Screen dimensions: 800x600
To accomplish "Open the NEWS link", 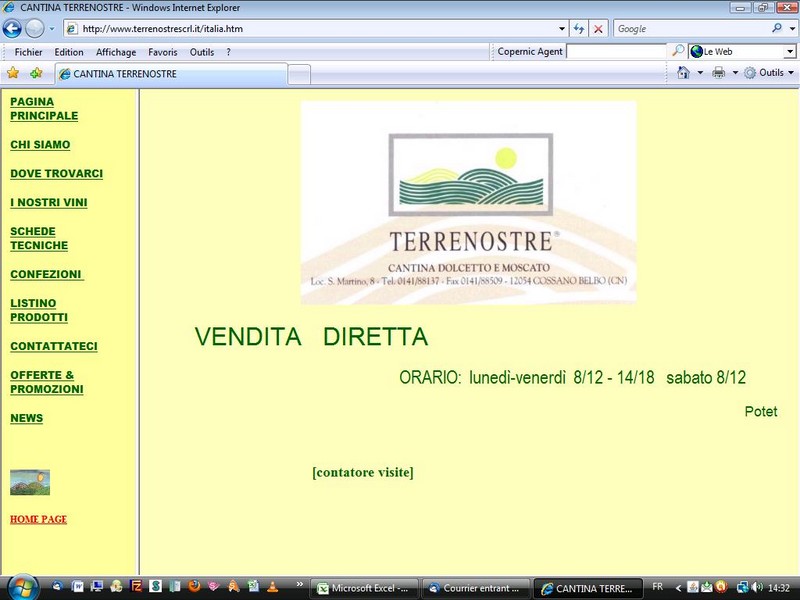I will tap(27, 418).
